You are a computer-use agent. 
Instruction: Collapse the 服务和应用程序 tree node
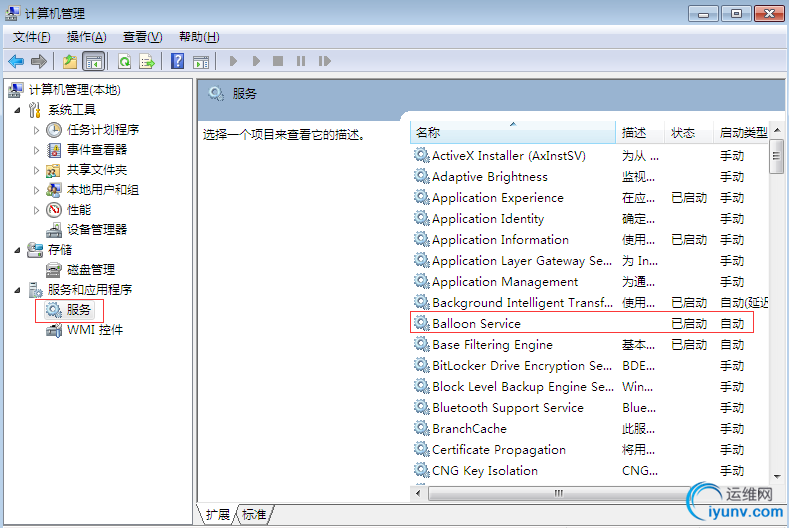pos(17,290)
